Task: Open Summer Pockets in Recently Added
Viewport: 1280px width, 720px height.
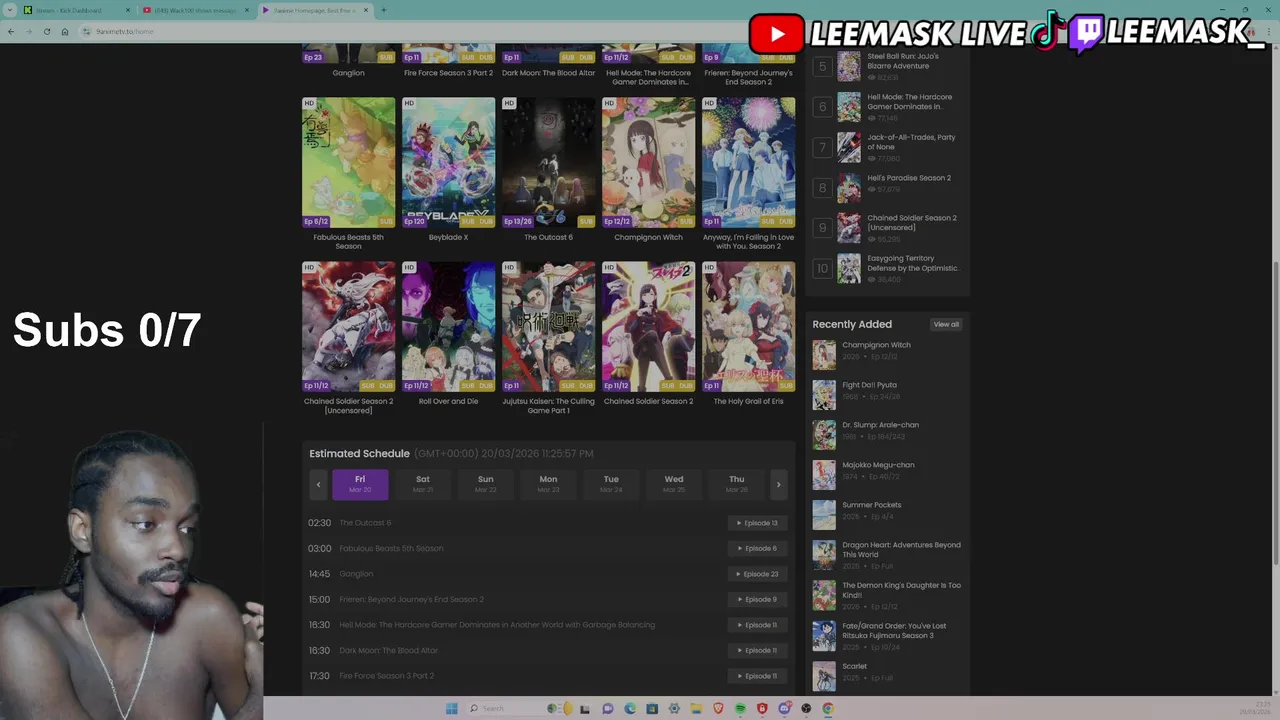Action: pyautogui.click(x=871, y=505)
